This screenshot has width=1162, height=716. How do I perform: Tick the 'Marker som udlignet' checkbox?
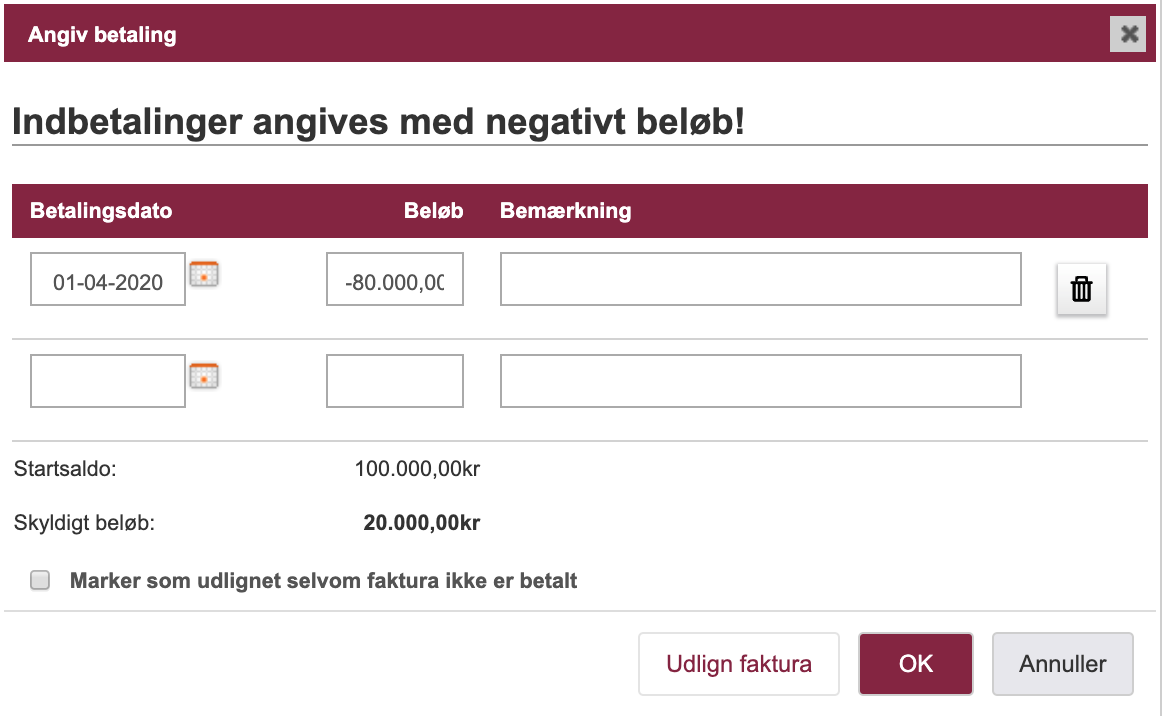40,580
